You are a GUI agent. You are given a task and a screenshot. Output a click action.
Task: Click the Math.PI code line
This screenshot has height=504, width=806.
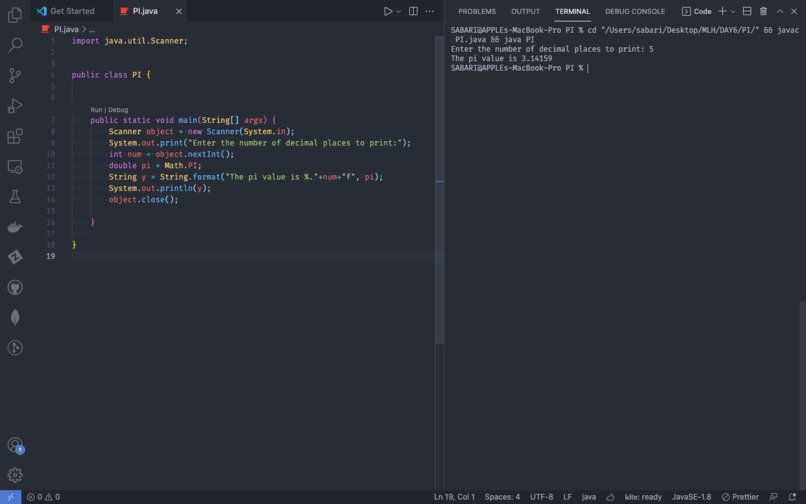click(155, 165)
